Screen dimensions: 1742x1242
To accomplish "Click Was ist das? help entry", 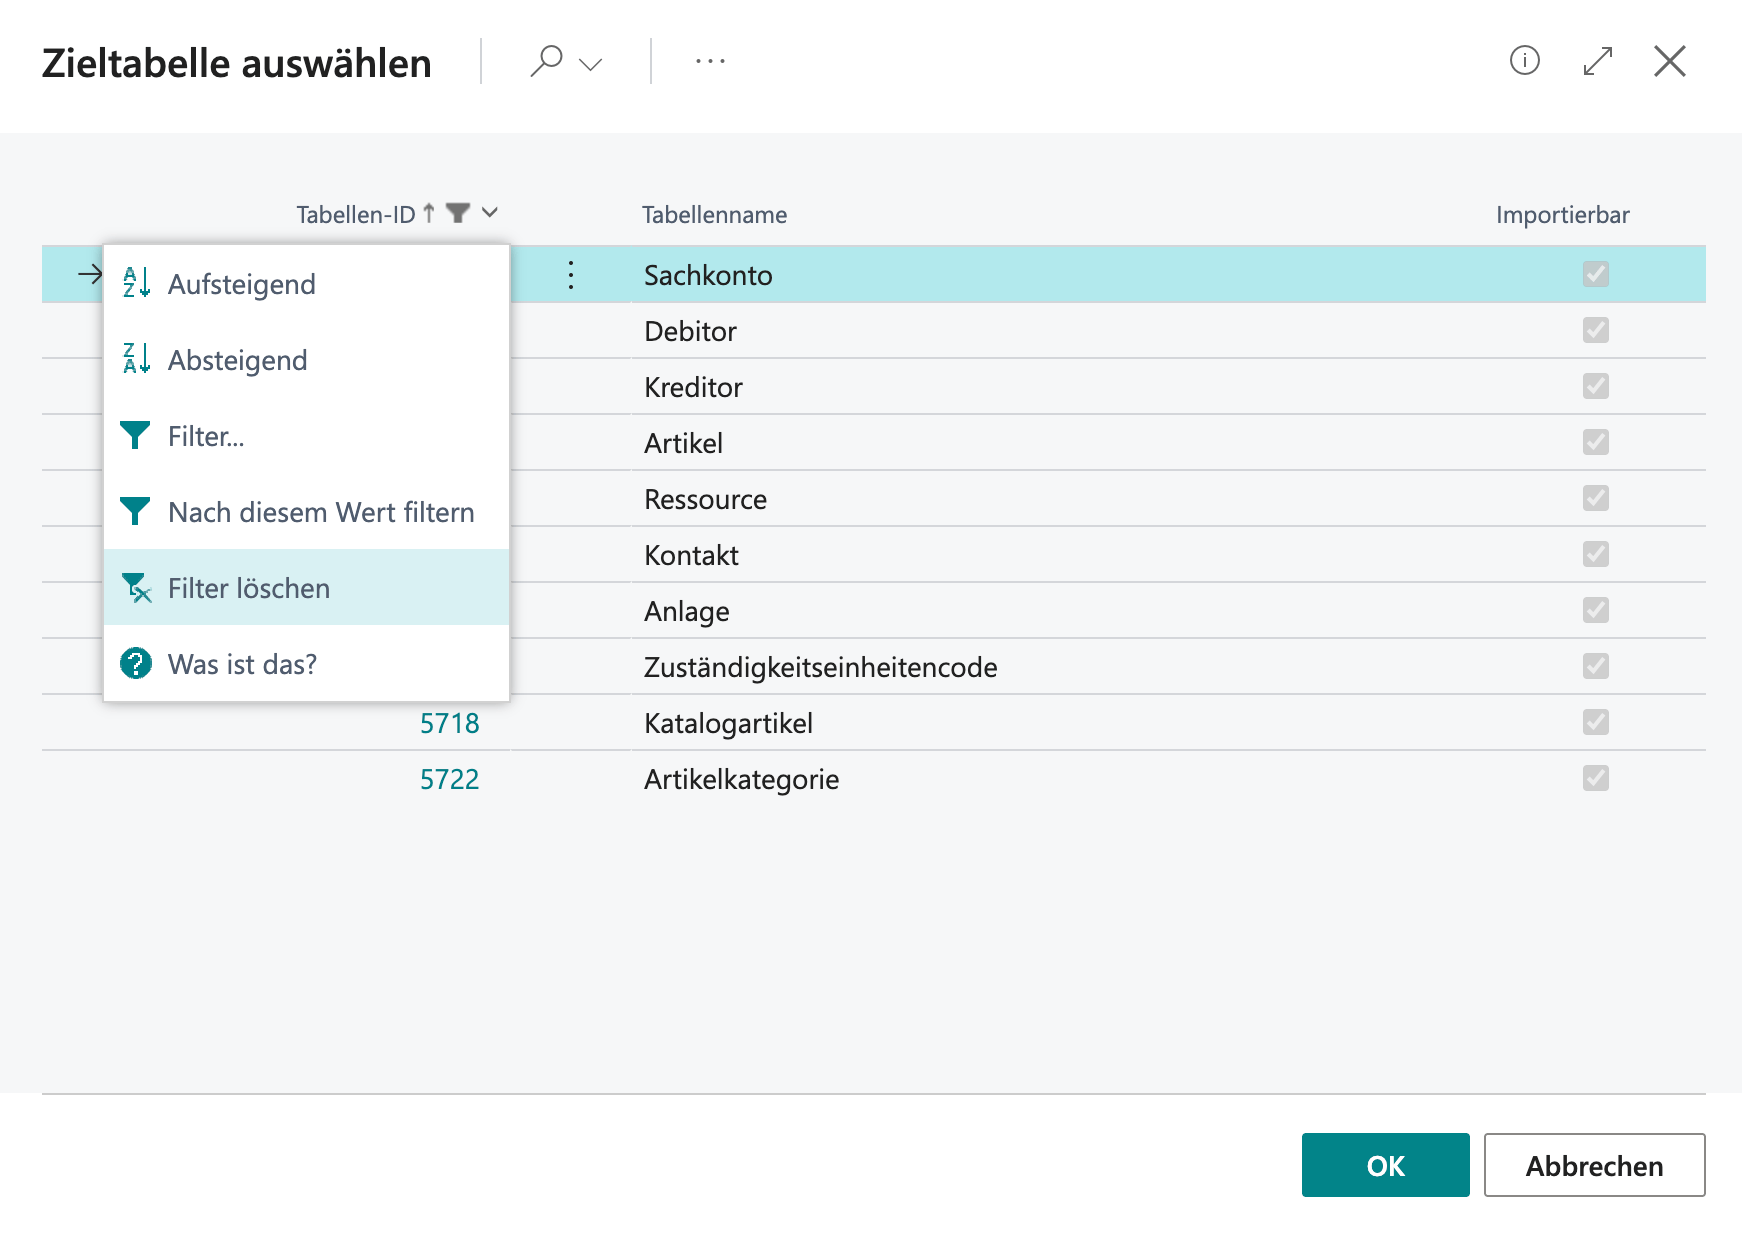I will coord(306,664).
